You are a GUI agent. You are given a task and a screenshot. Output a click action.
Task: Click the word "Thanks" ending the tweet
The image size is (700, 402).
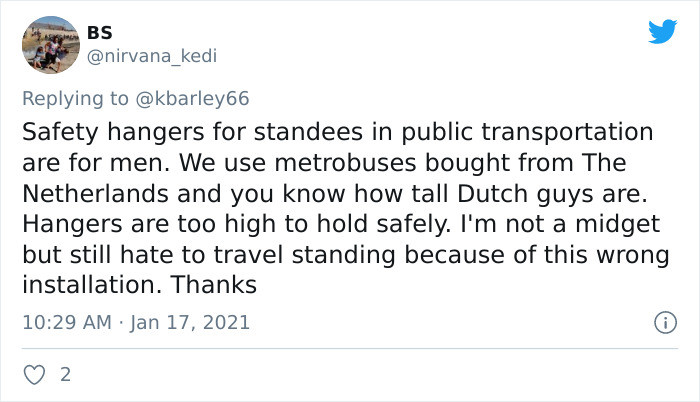[x=214, y=283]
